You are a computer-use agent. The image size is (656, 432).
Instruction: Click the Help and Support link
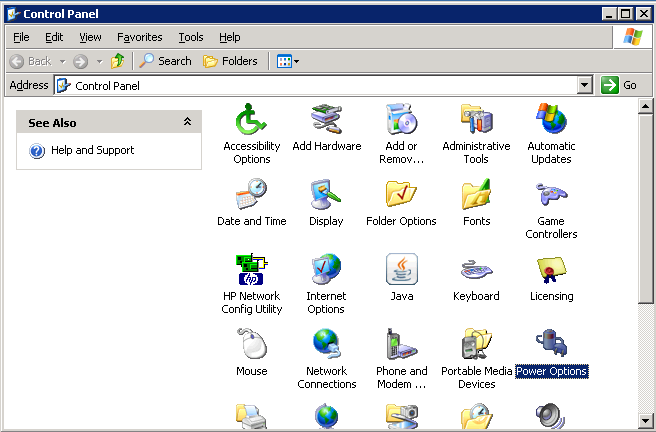(x=92, y=150)
